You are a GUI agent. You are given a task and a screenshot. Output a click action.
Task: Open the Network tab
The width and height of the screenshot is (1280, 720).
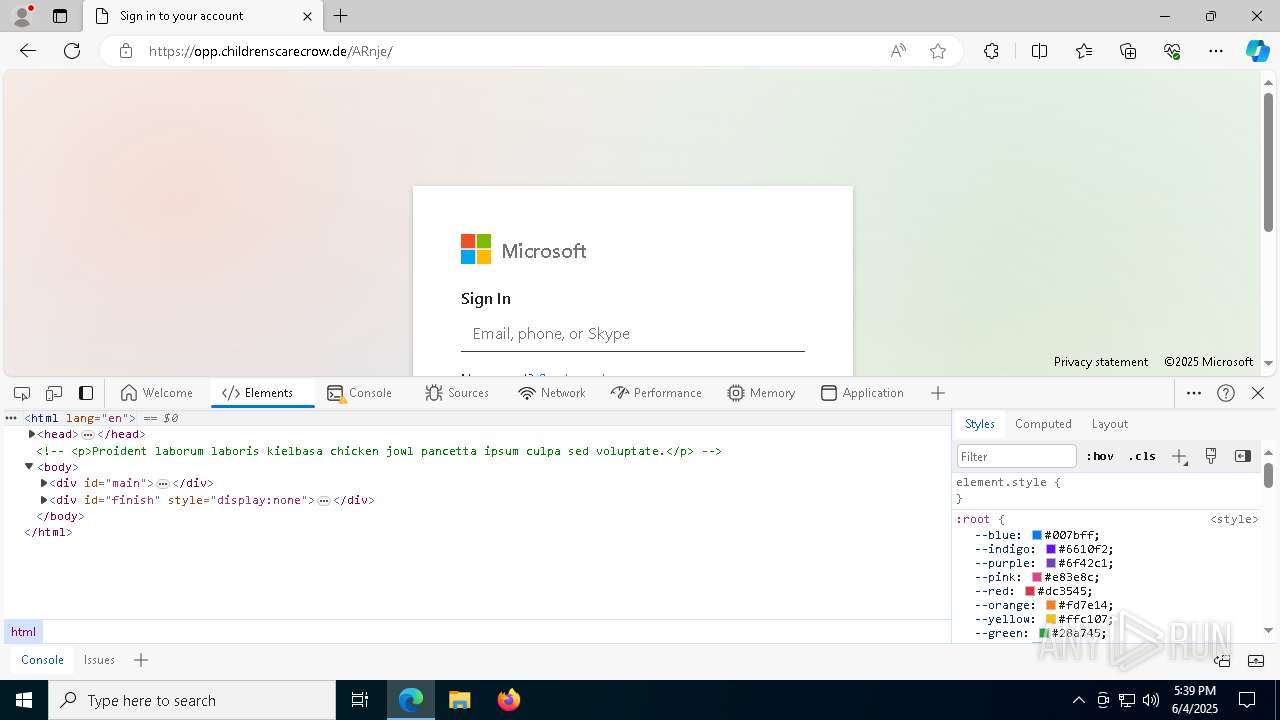(x=552, y=393)
